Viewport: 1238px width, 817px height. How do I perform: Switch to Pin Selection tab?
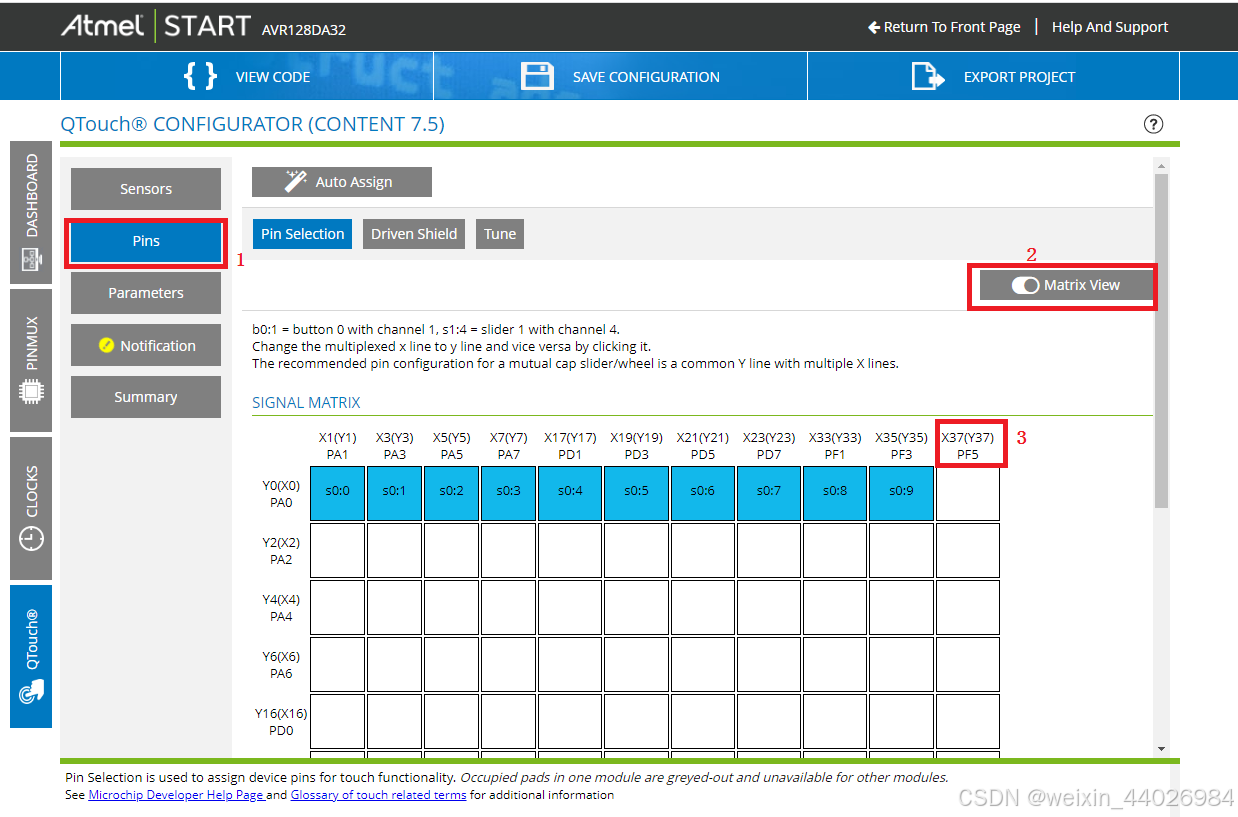click(x=302, y=234)
